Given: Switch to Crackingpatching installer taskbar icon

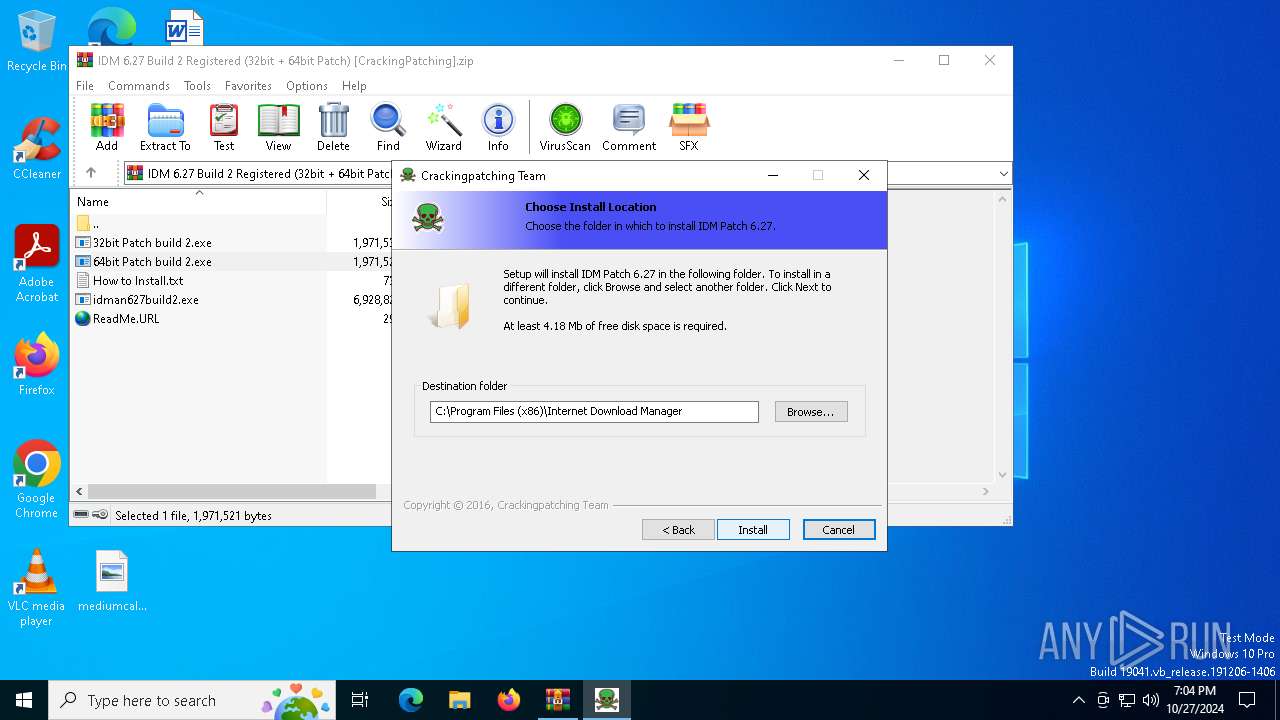Looking at the screenshot, I should [x=606, y=700].
